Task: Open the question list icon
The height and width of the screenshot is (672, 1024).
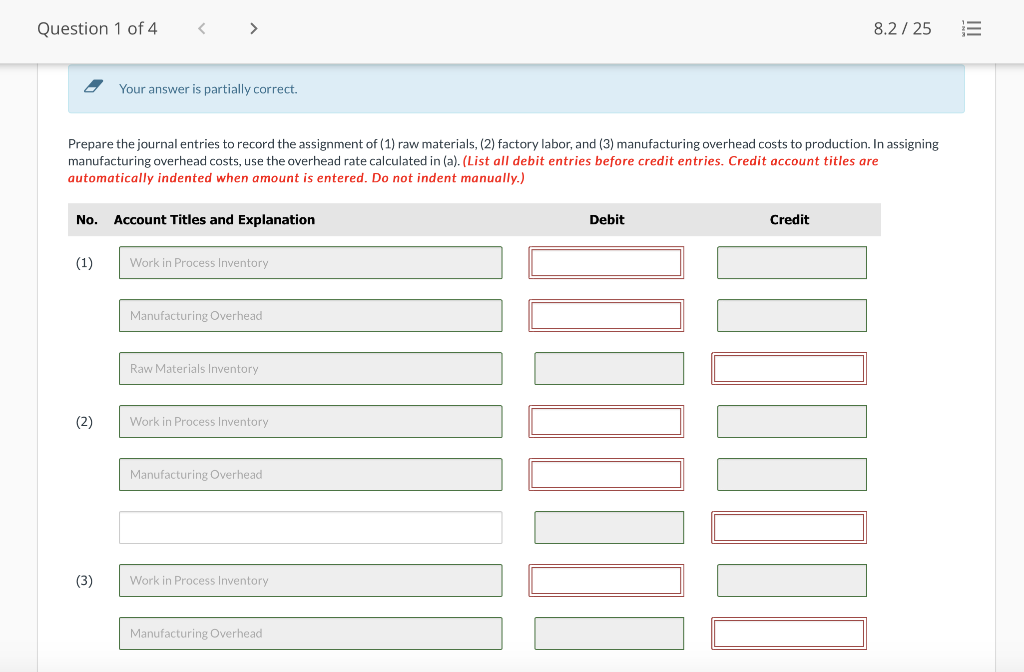Action: pos(971,28)
